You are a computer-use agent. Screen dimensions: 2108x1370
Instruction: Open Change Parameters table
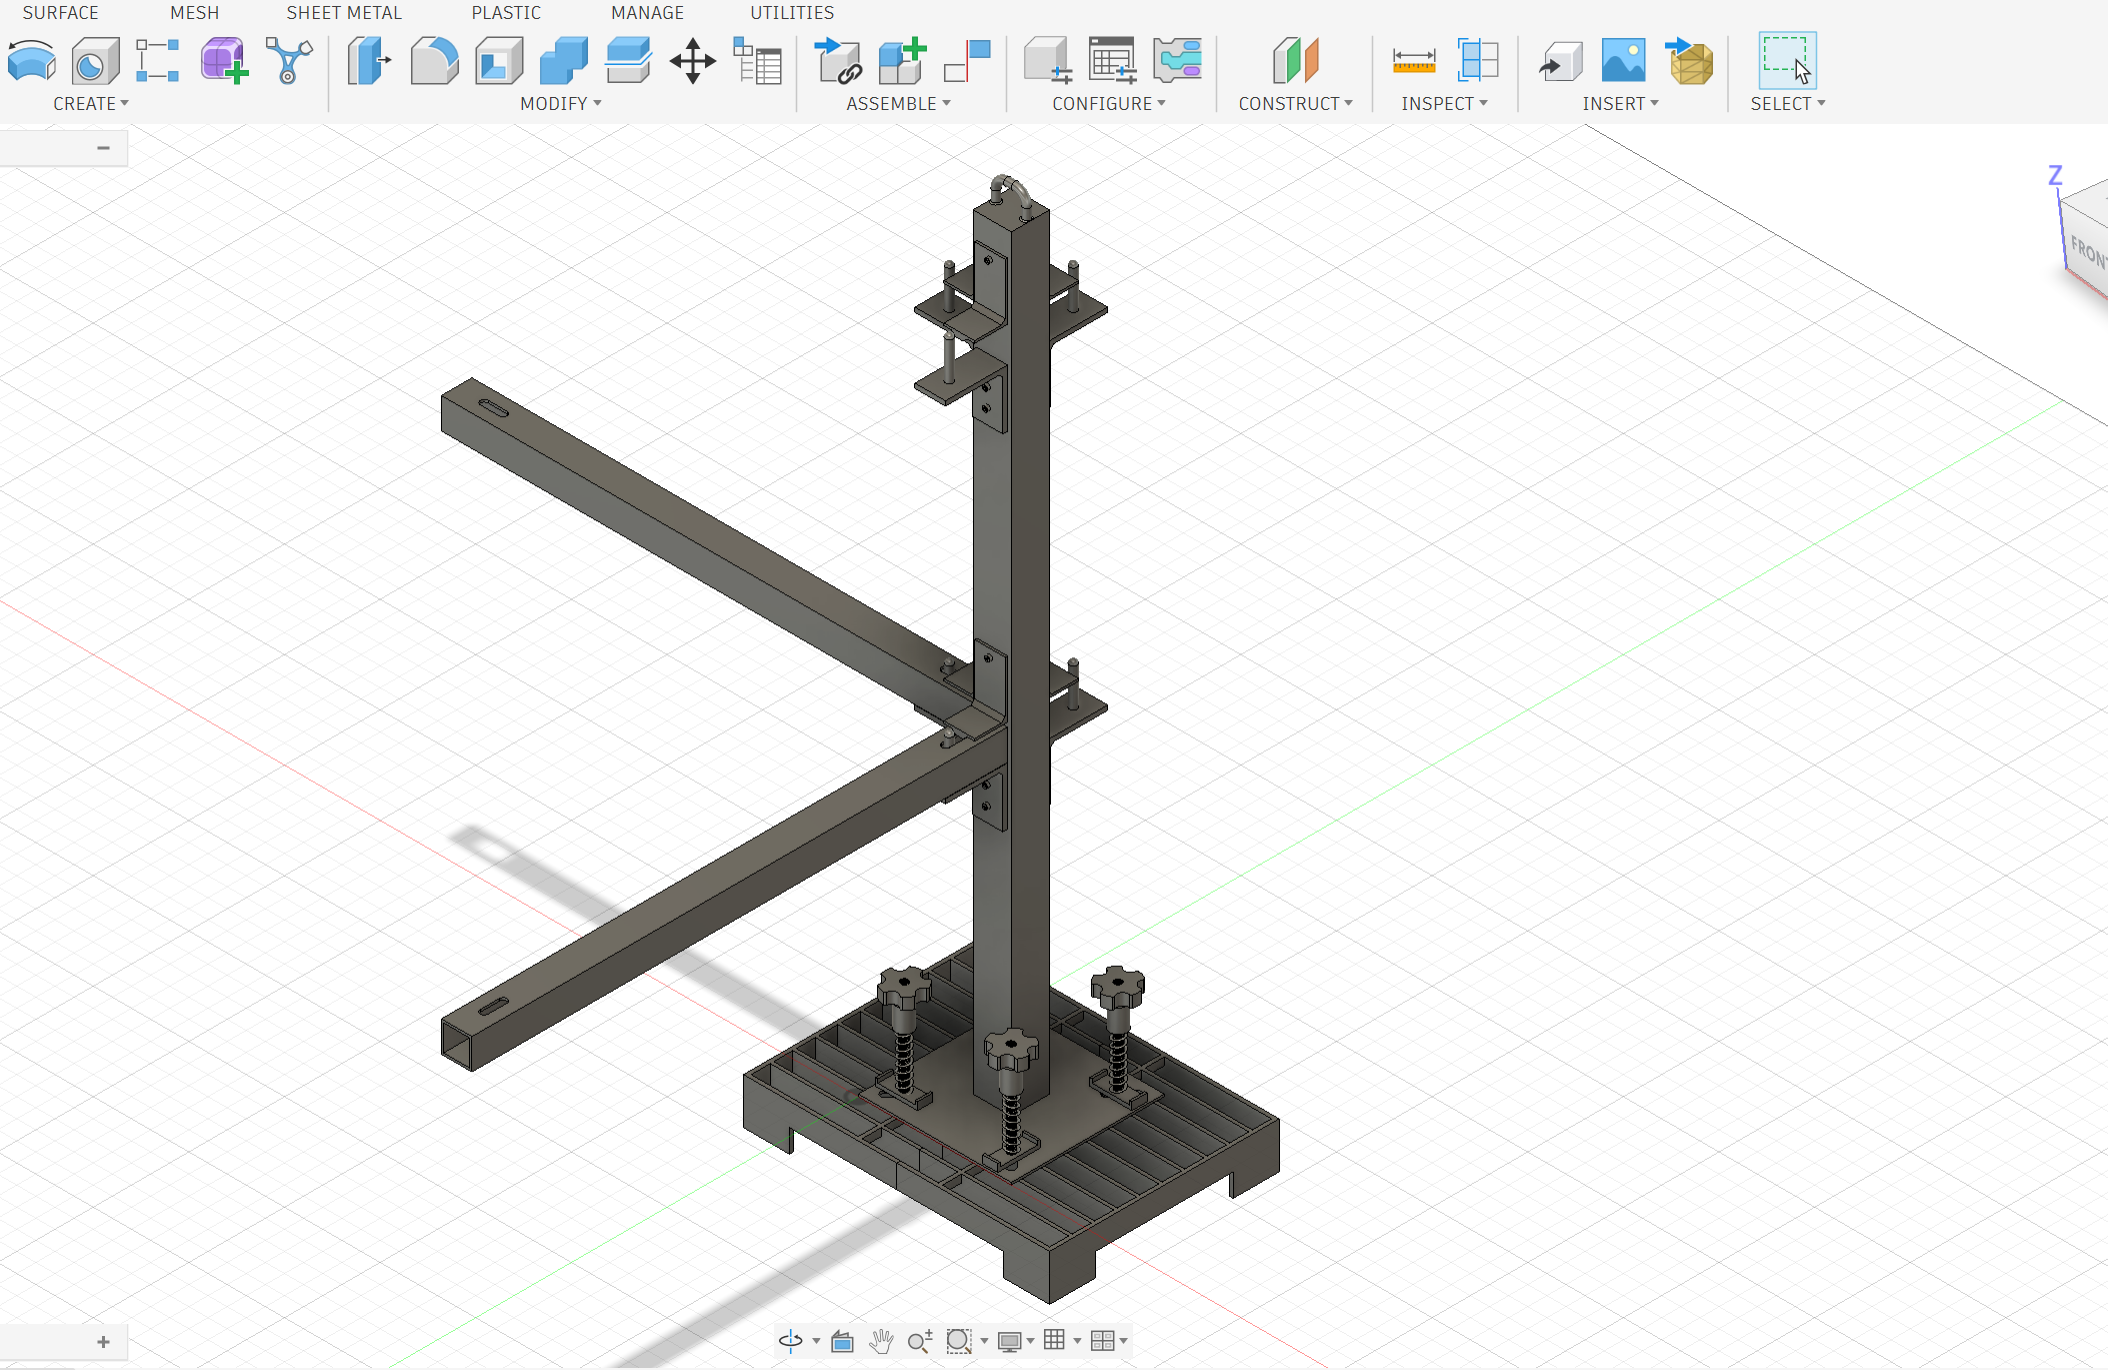pos(757,61)
